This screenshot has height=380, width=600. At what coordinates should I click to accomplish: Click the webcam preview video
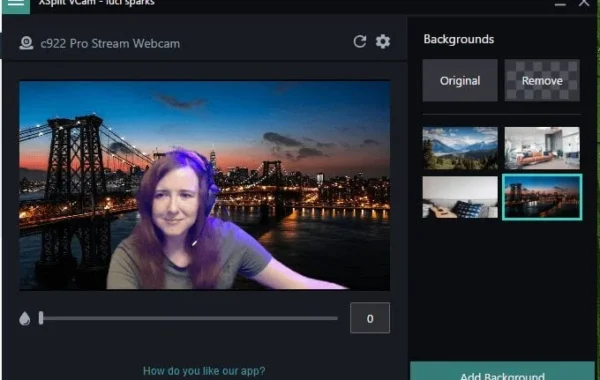[205, 185]
